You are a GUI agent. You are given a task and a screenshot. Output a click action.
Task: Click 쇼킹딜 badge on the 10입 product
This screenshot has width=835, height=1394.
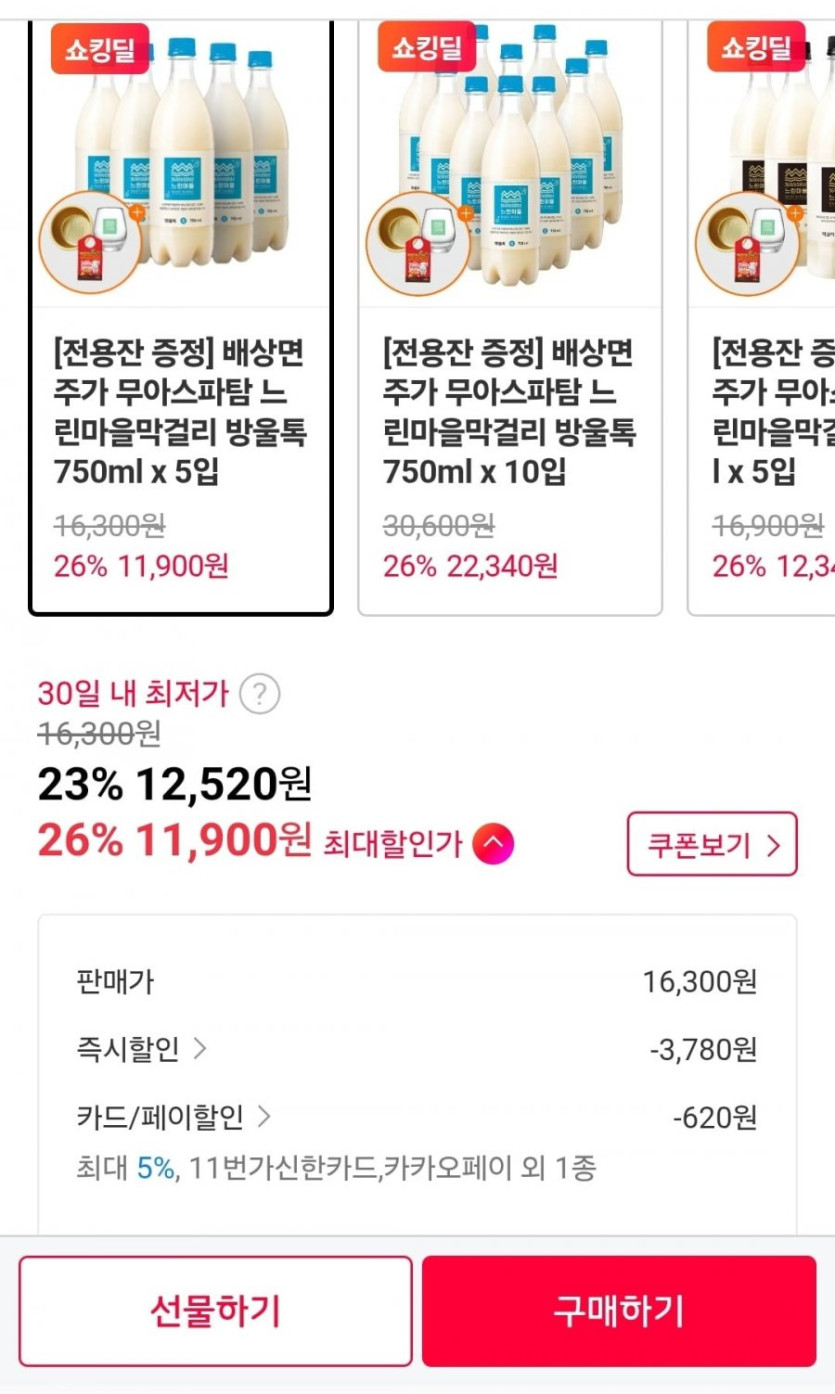pyautogui.click(x=427, y=48)
